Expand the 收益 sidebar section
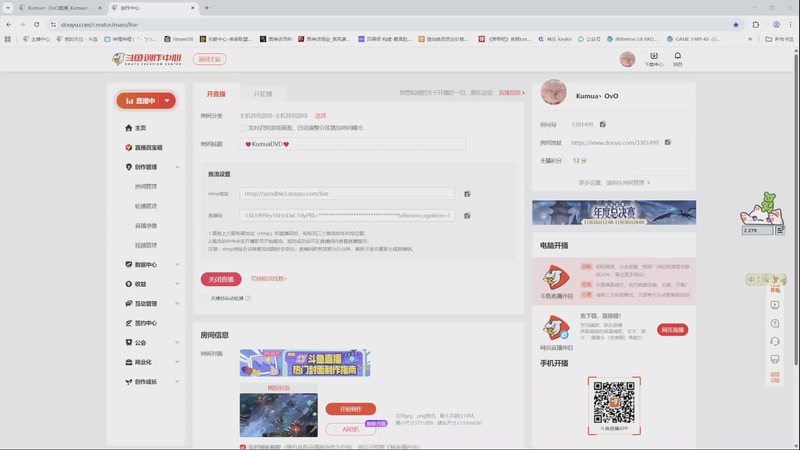 point(177,284)
